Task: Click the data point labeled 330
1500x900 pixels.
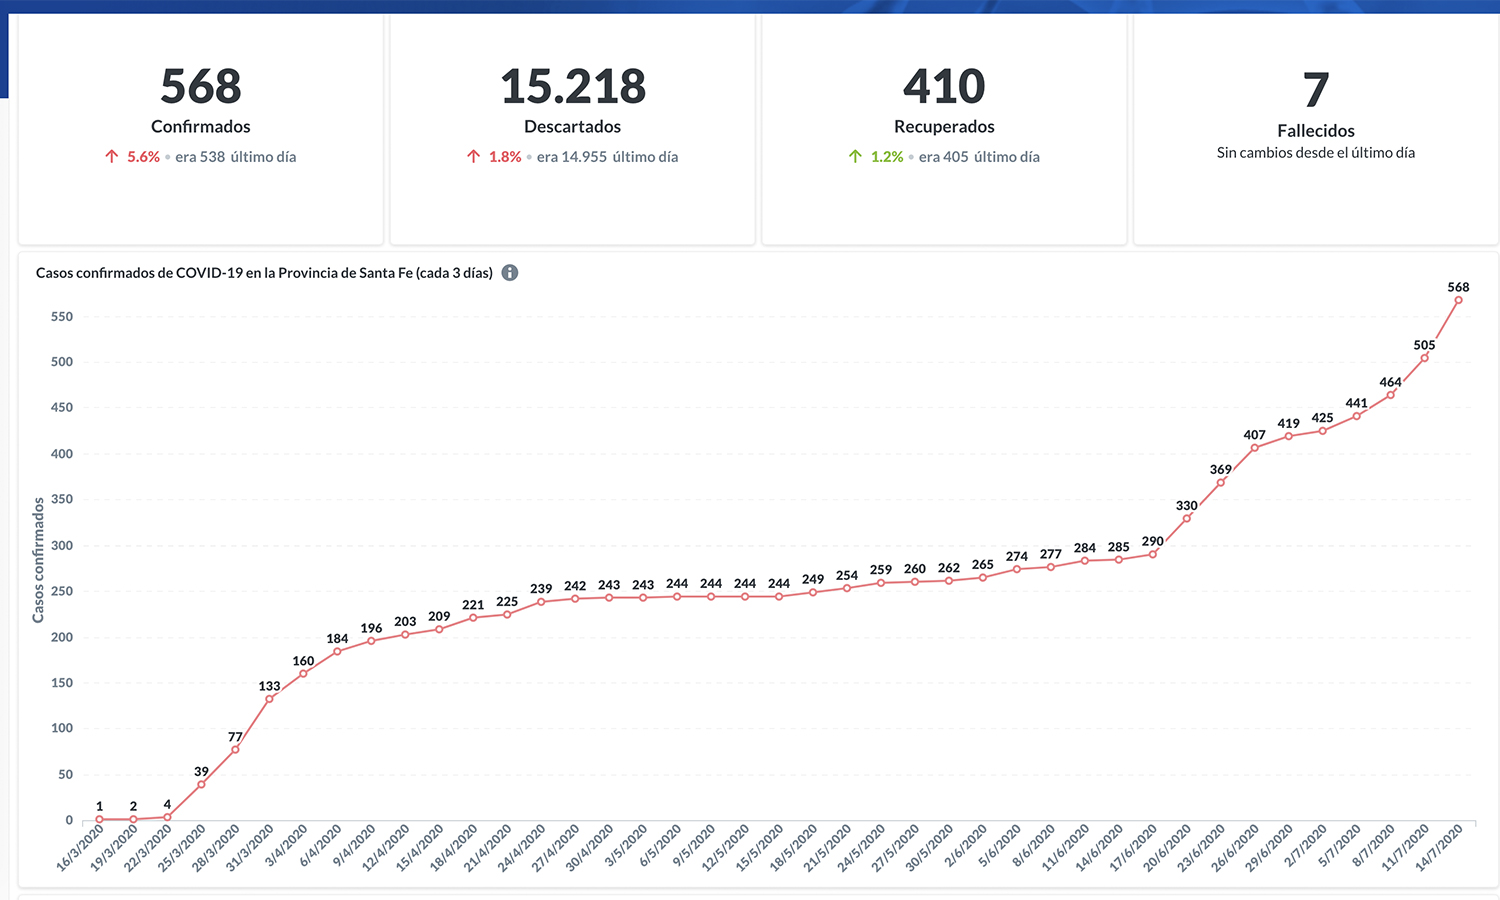Action: coord(1187,518)
